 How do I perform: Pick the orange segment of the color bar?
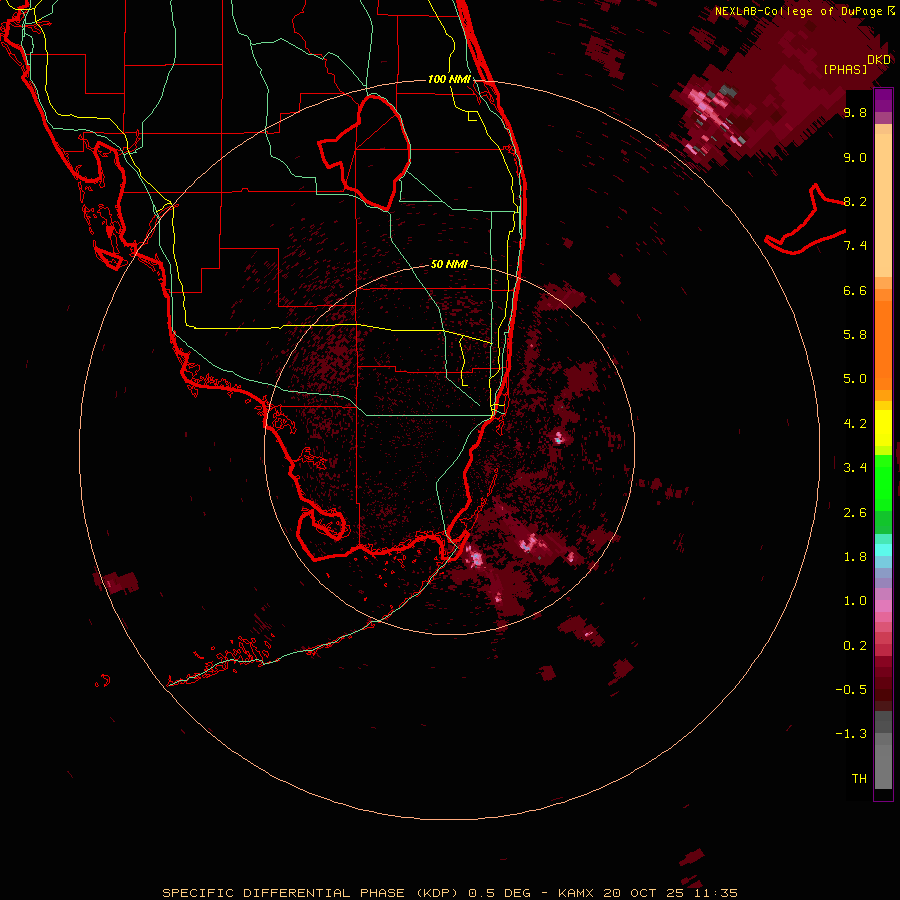[883, 345]
